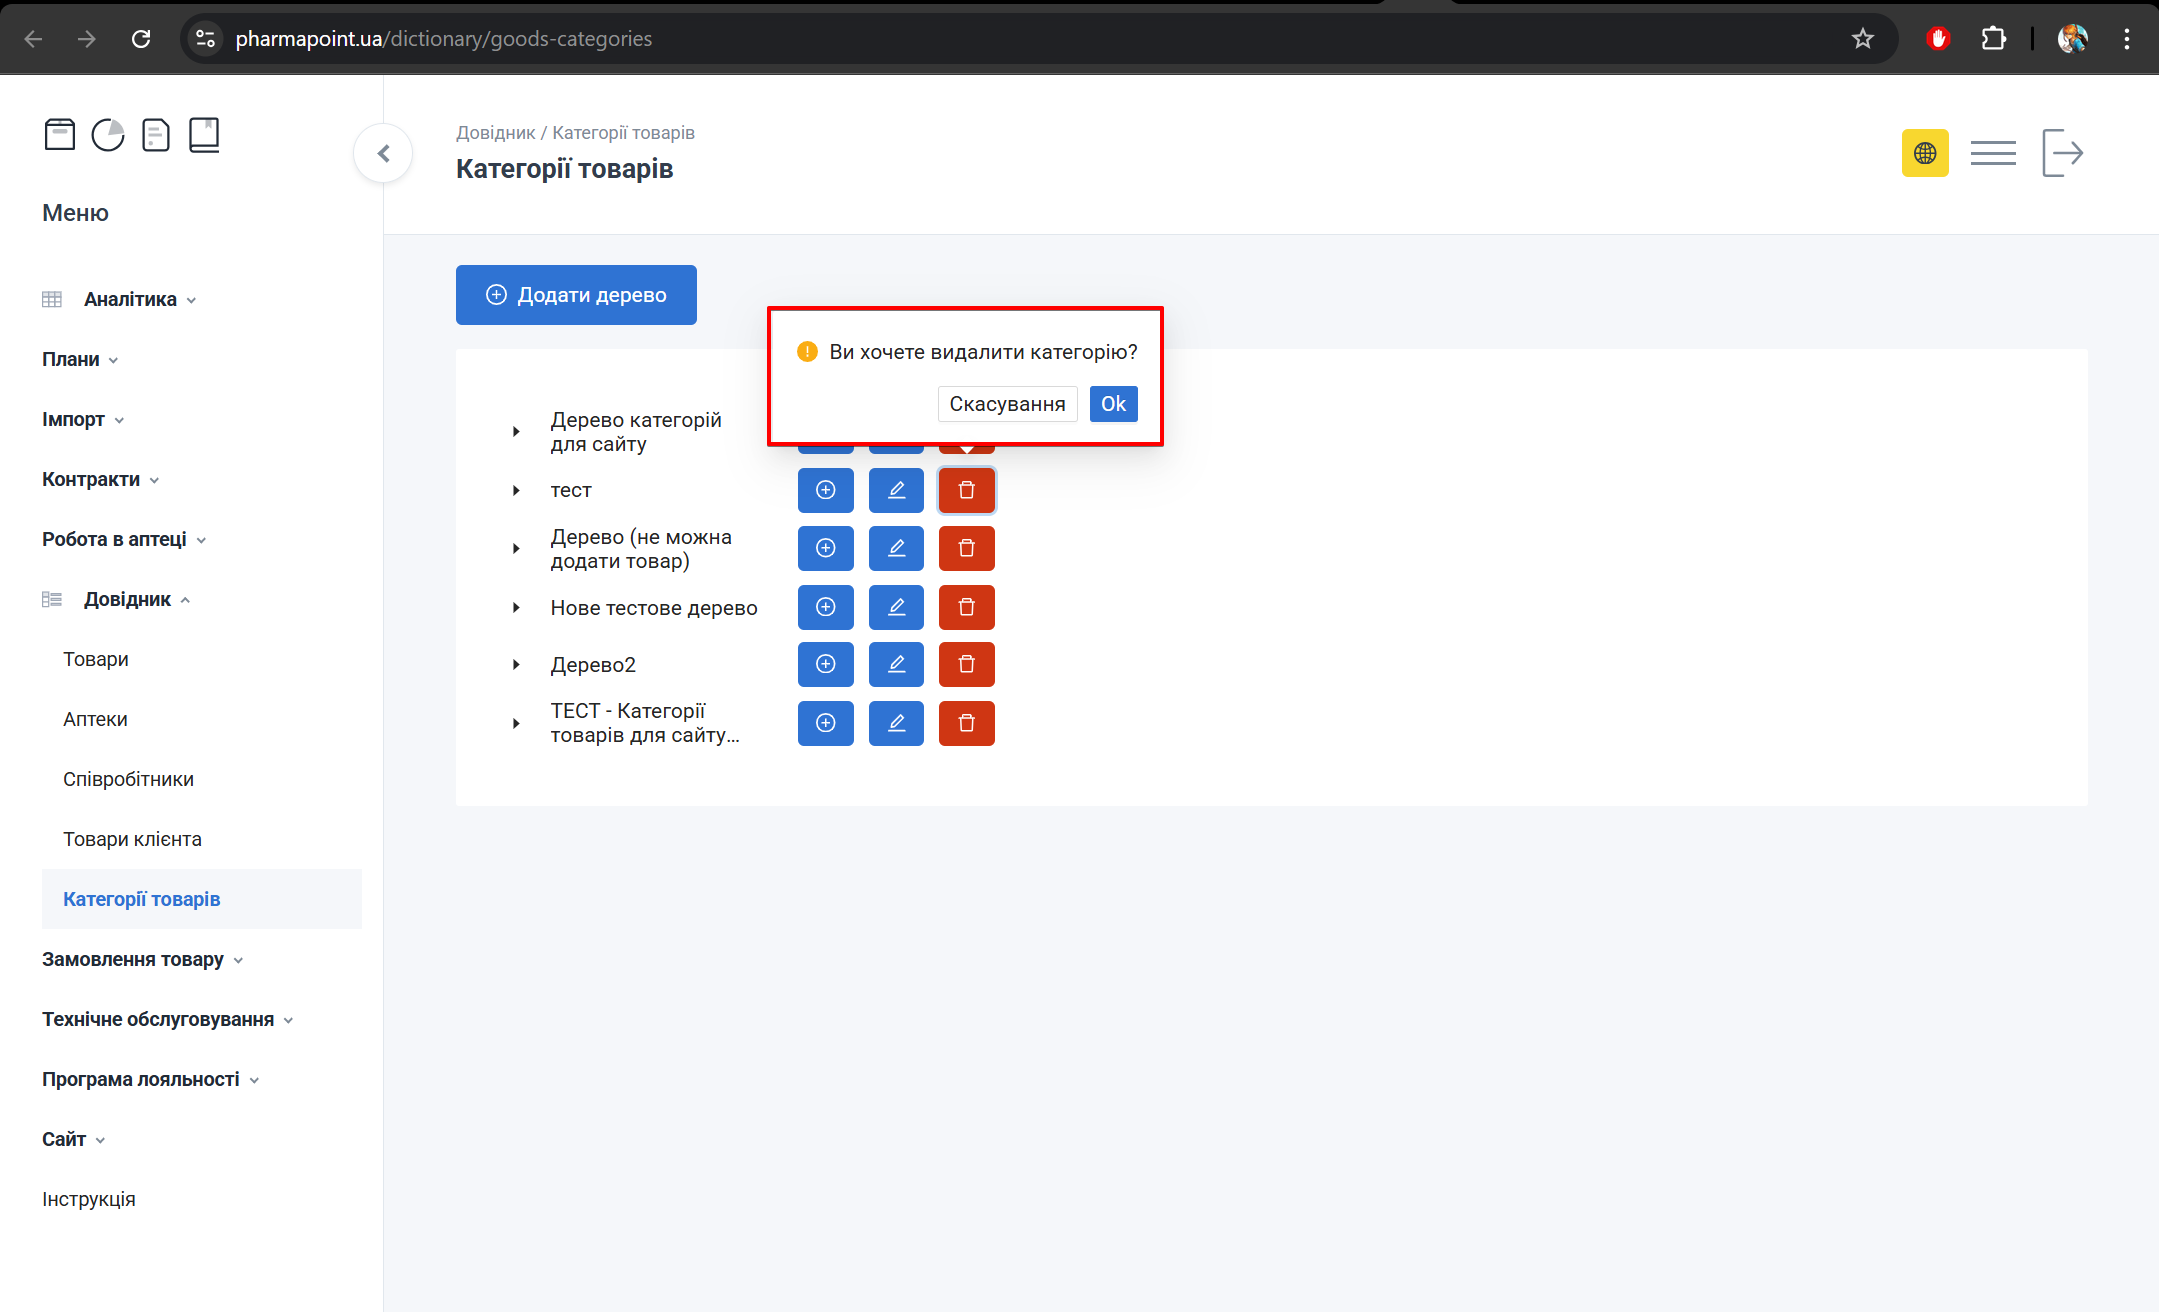2159x1312 pixels.
Task: Open the hamburger menu icon in header
Action: click(x=1992, y=153)
